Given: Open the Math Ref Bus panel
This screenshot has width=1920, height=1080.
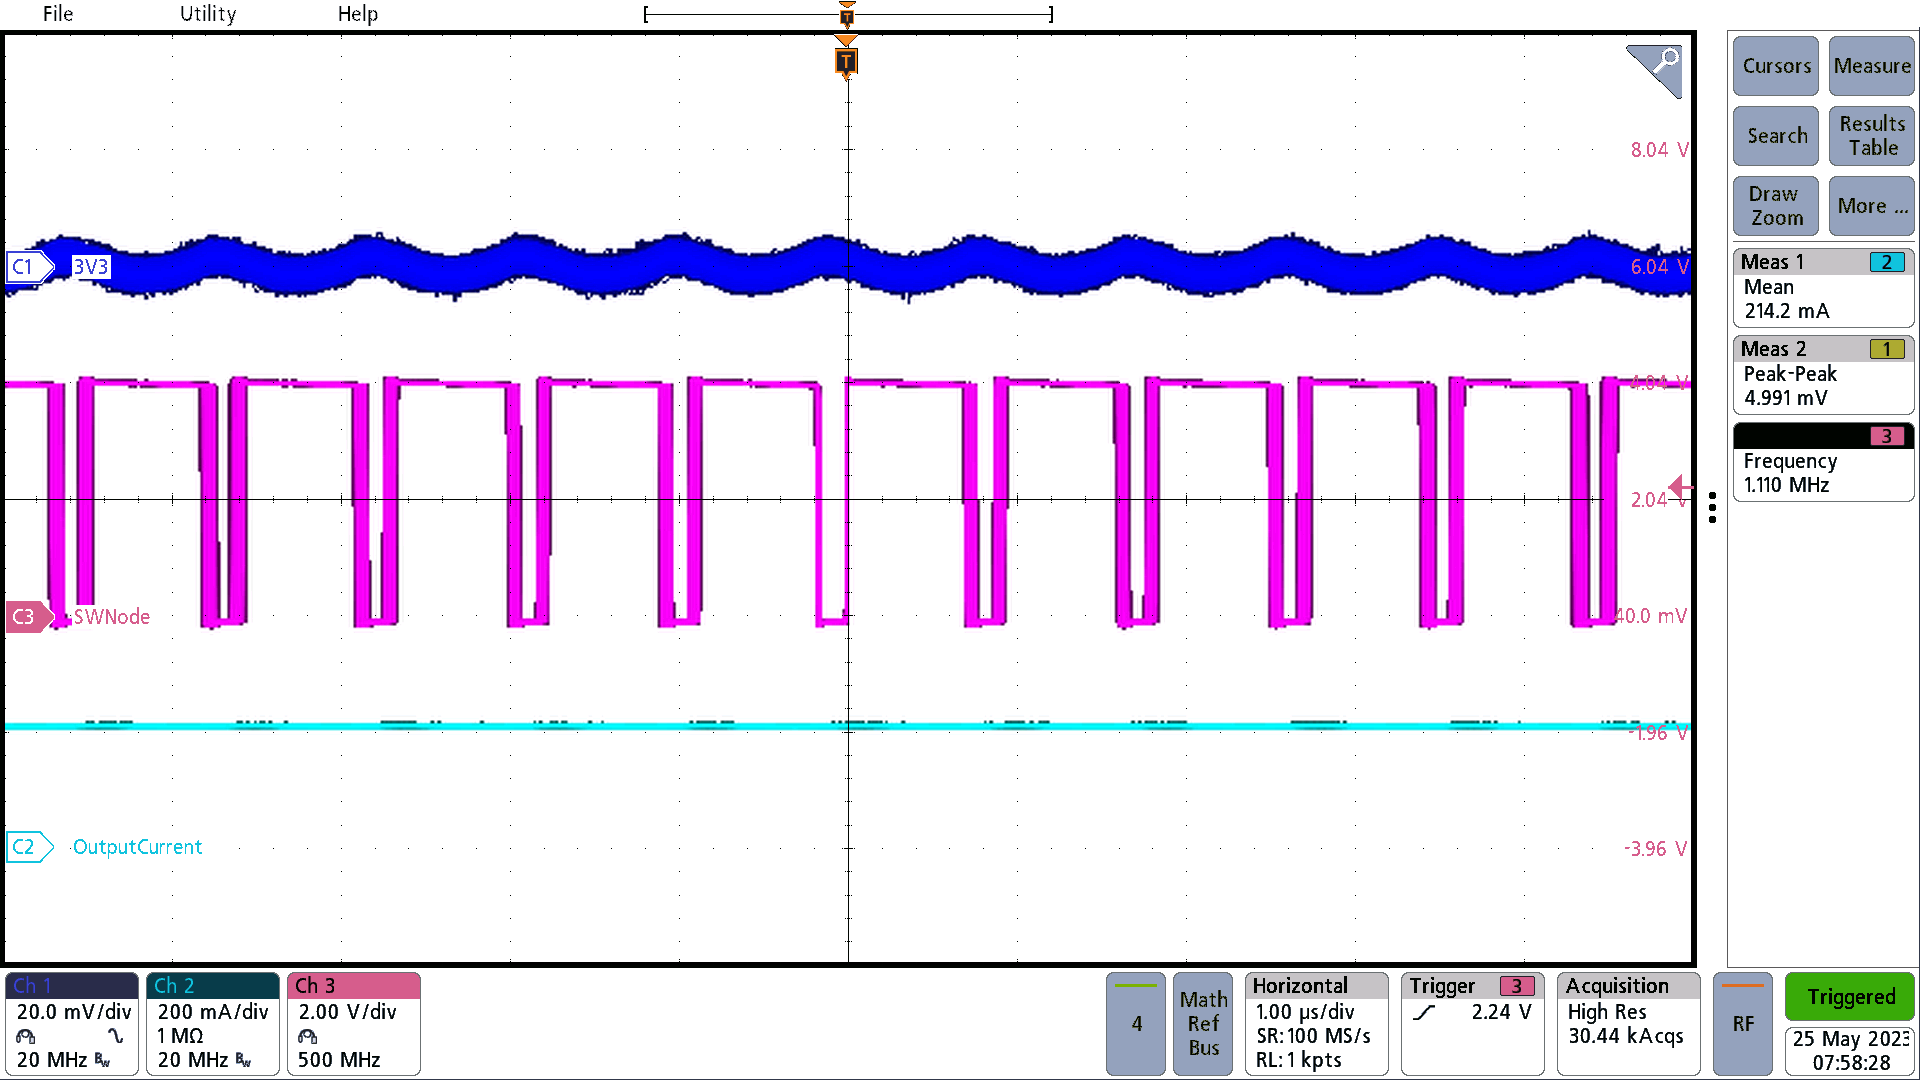Looking at the screenshot, I should pyautogui.click(x=1203, y=1023).
